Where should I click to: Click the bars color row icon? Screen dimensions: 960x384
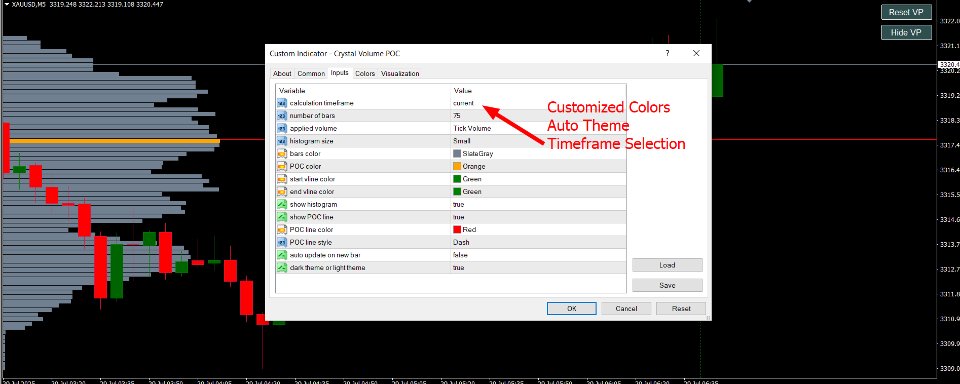pyautogui.click(x=282, y=154)
